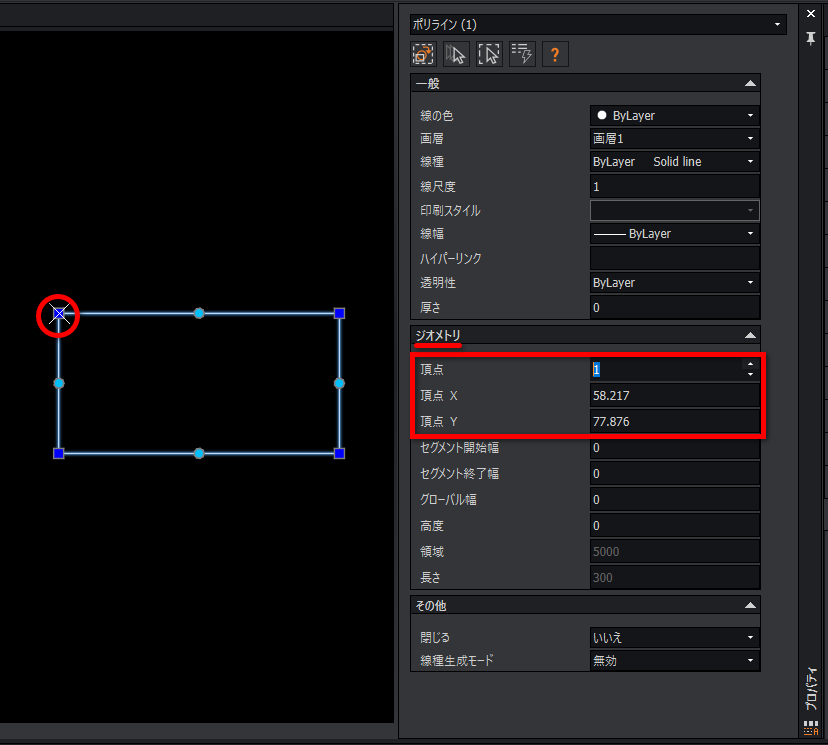Open the 線の色 ByLayer color dropdown

674,116
